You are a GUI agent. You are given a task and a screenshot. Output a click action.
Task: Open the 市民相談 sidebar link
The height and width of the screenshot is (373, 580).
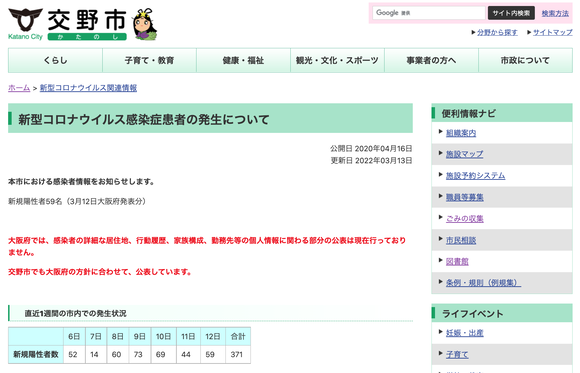(461, 240)
